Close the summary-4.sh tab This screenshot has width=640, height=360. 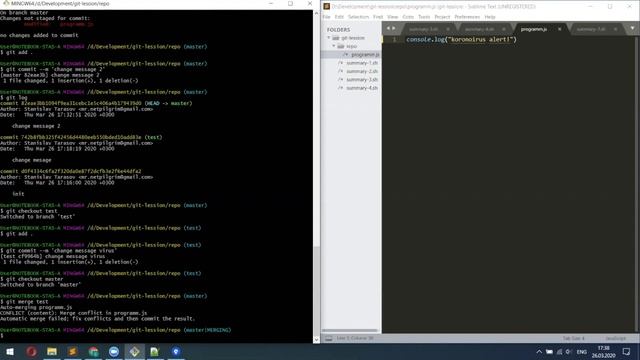tap(504, 29)
